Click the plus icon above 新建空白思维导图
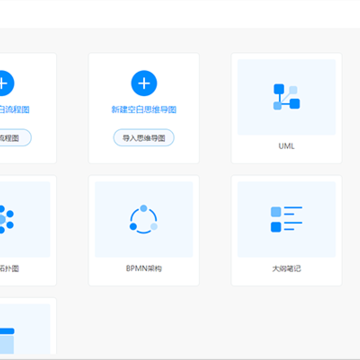360x360 pixels. [x=144, y=83]
